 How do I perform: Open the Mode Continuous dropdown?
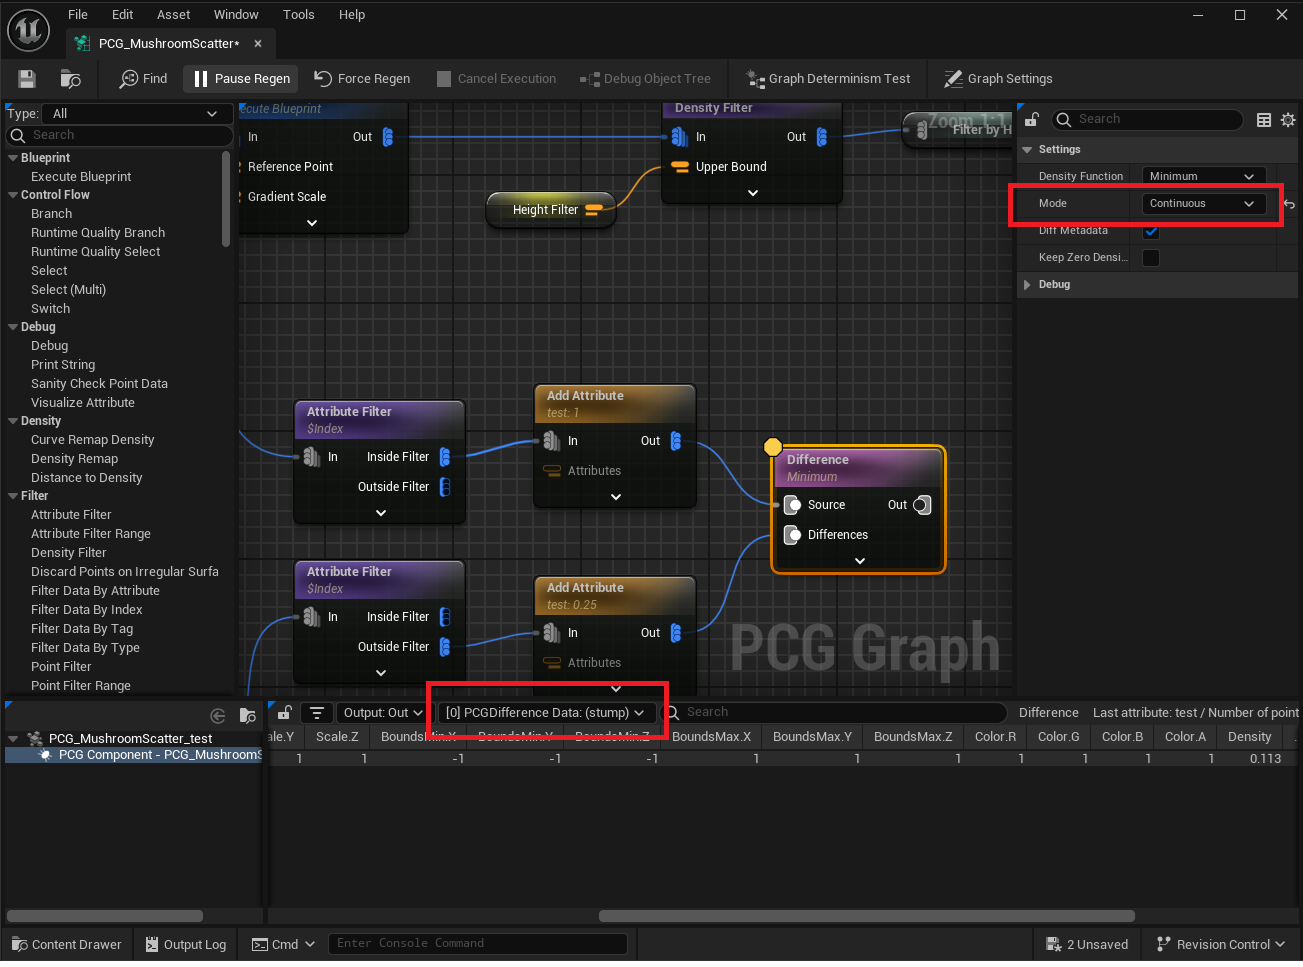pyautogui.click(x=1203, y=204)
